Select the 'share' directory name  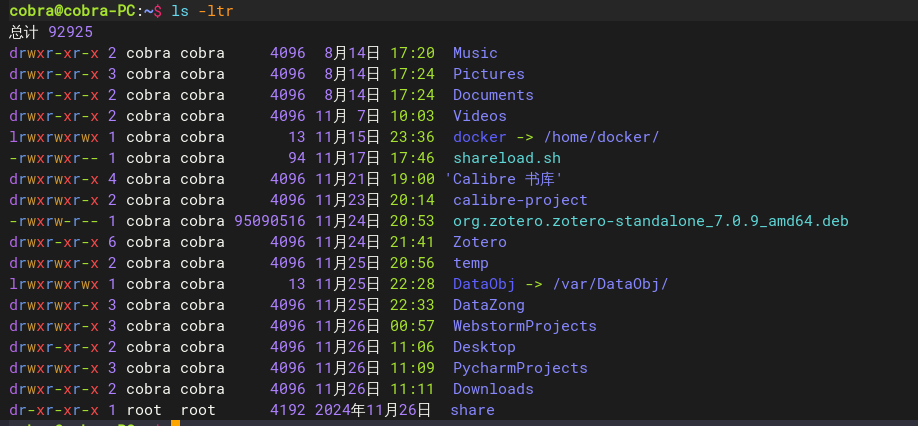coord(473,410)
